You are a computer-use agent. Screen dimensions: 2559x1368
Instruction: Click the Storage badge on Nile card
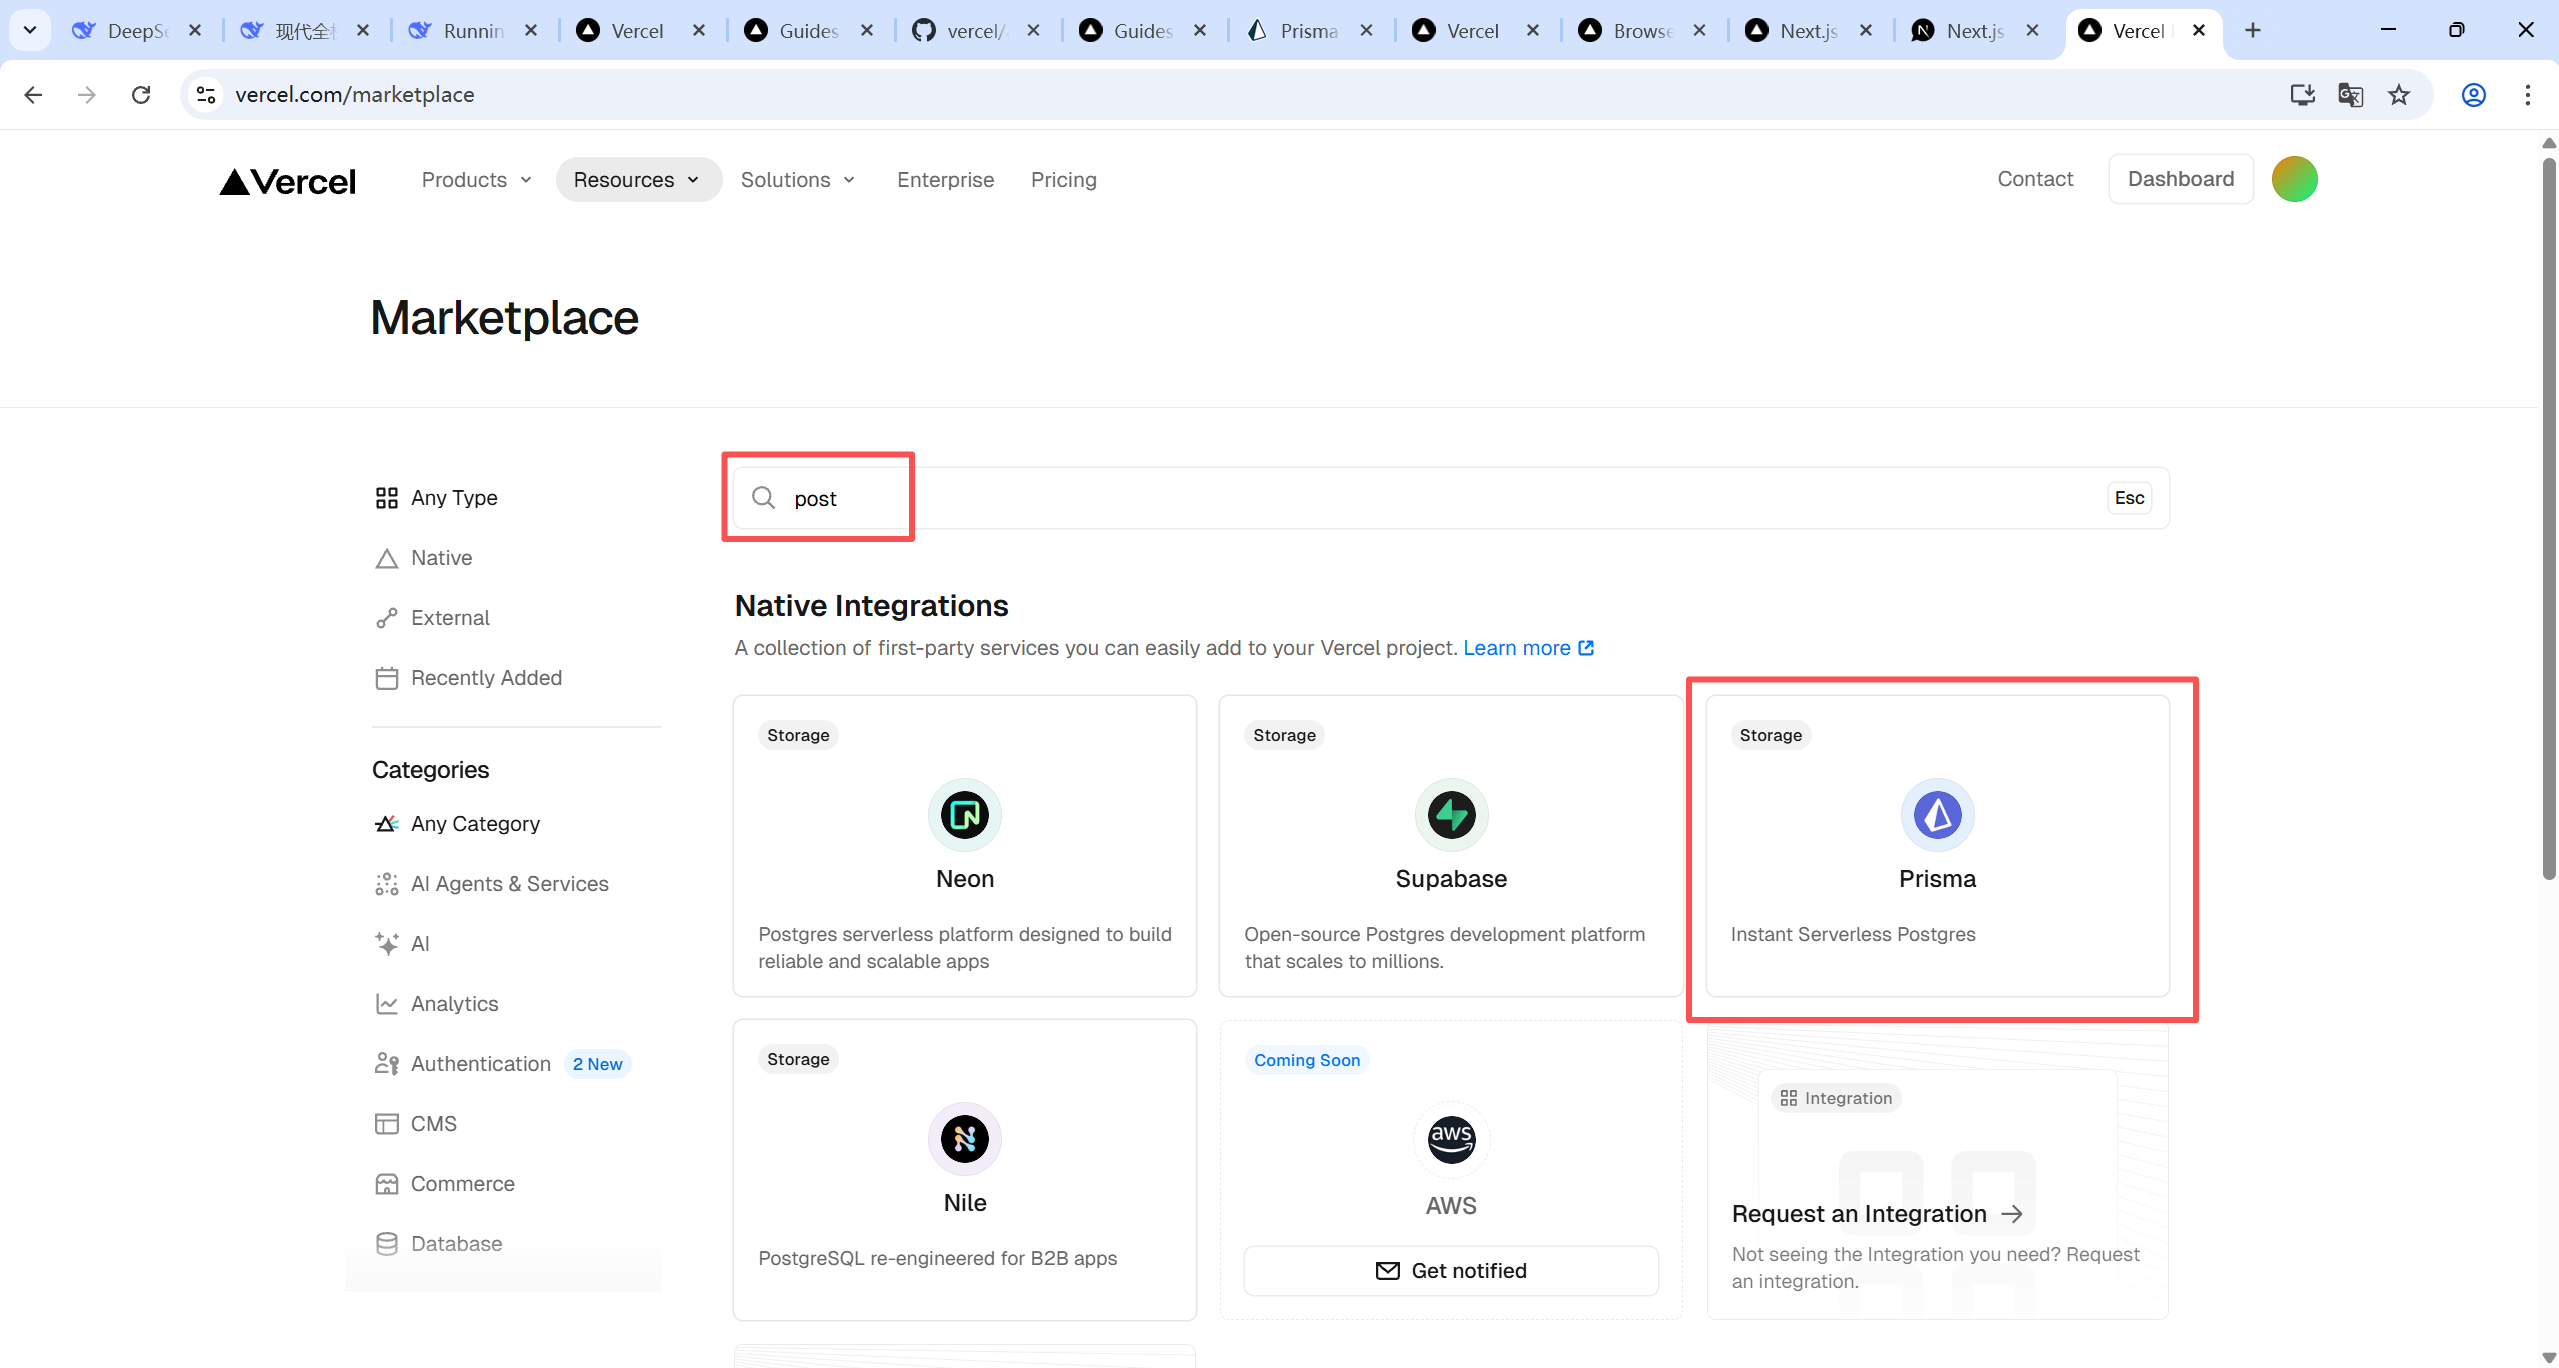pyautogui.click(x=798, y=1059)
